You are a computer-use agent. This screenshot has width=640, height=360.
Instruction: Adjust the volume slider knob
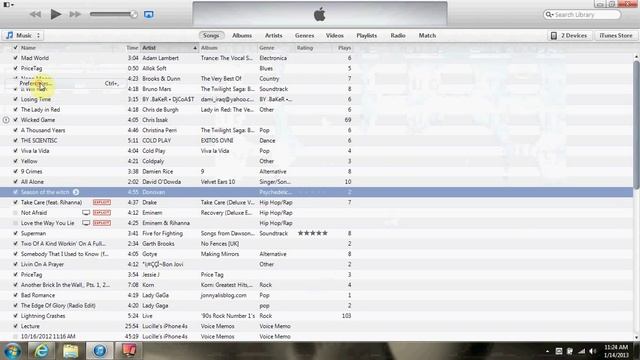(x=133, y=14)
